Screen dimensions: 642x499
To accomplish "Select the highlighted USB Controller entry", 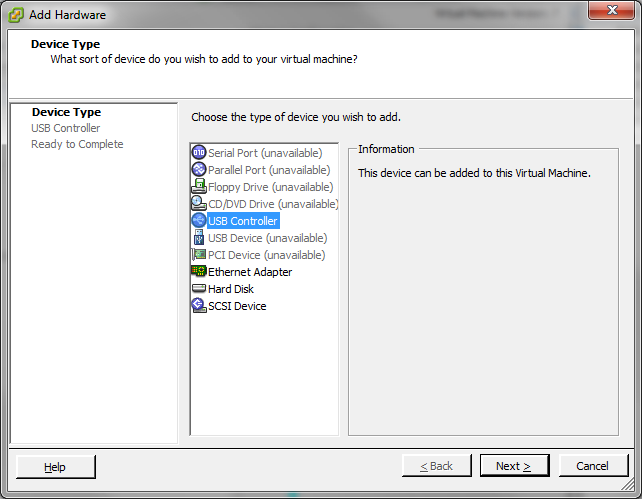I will (x=243, y=221).
